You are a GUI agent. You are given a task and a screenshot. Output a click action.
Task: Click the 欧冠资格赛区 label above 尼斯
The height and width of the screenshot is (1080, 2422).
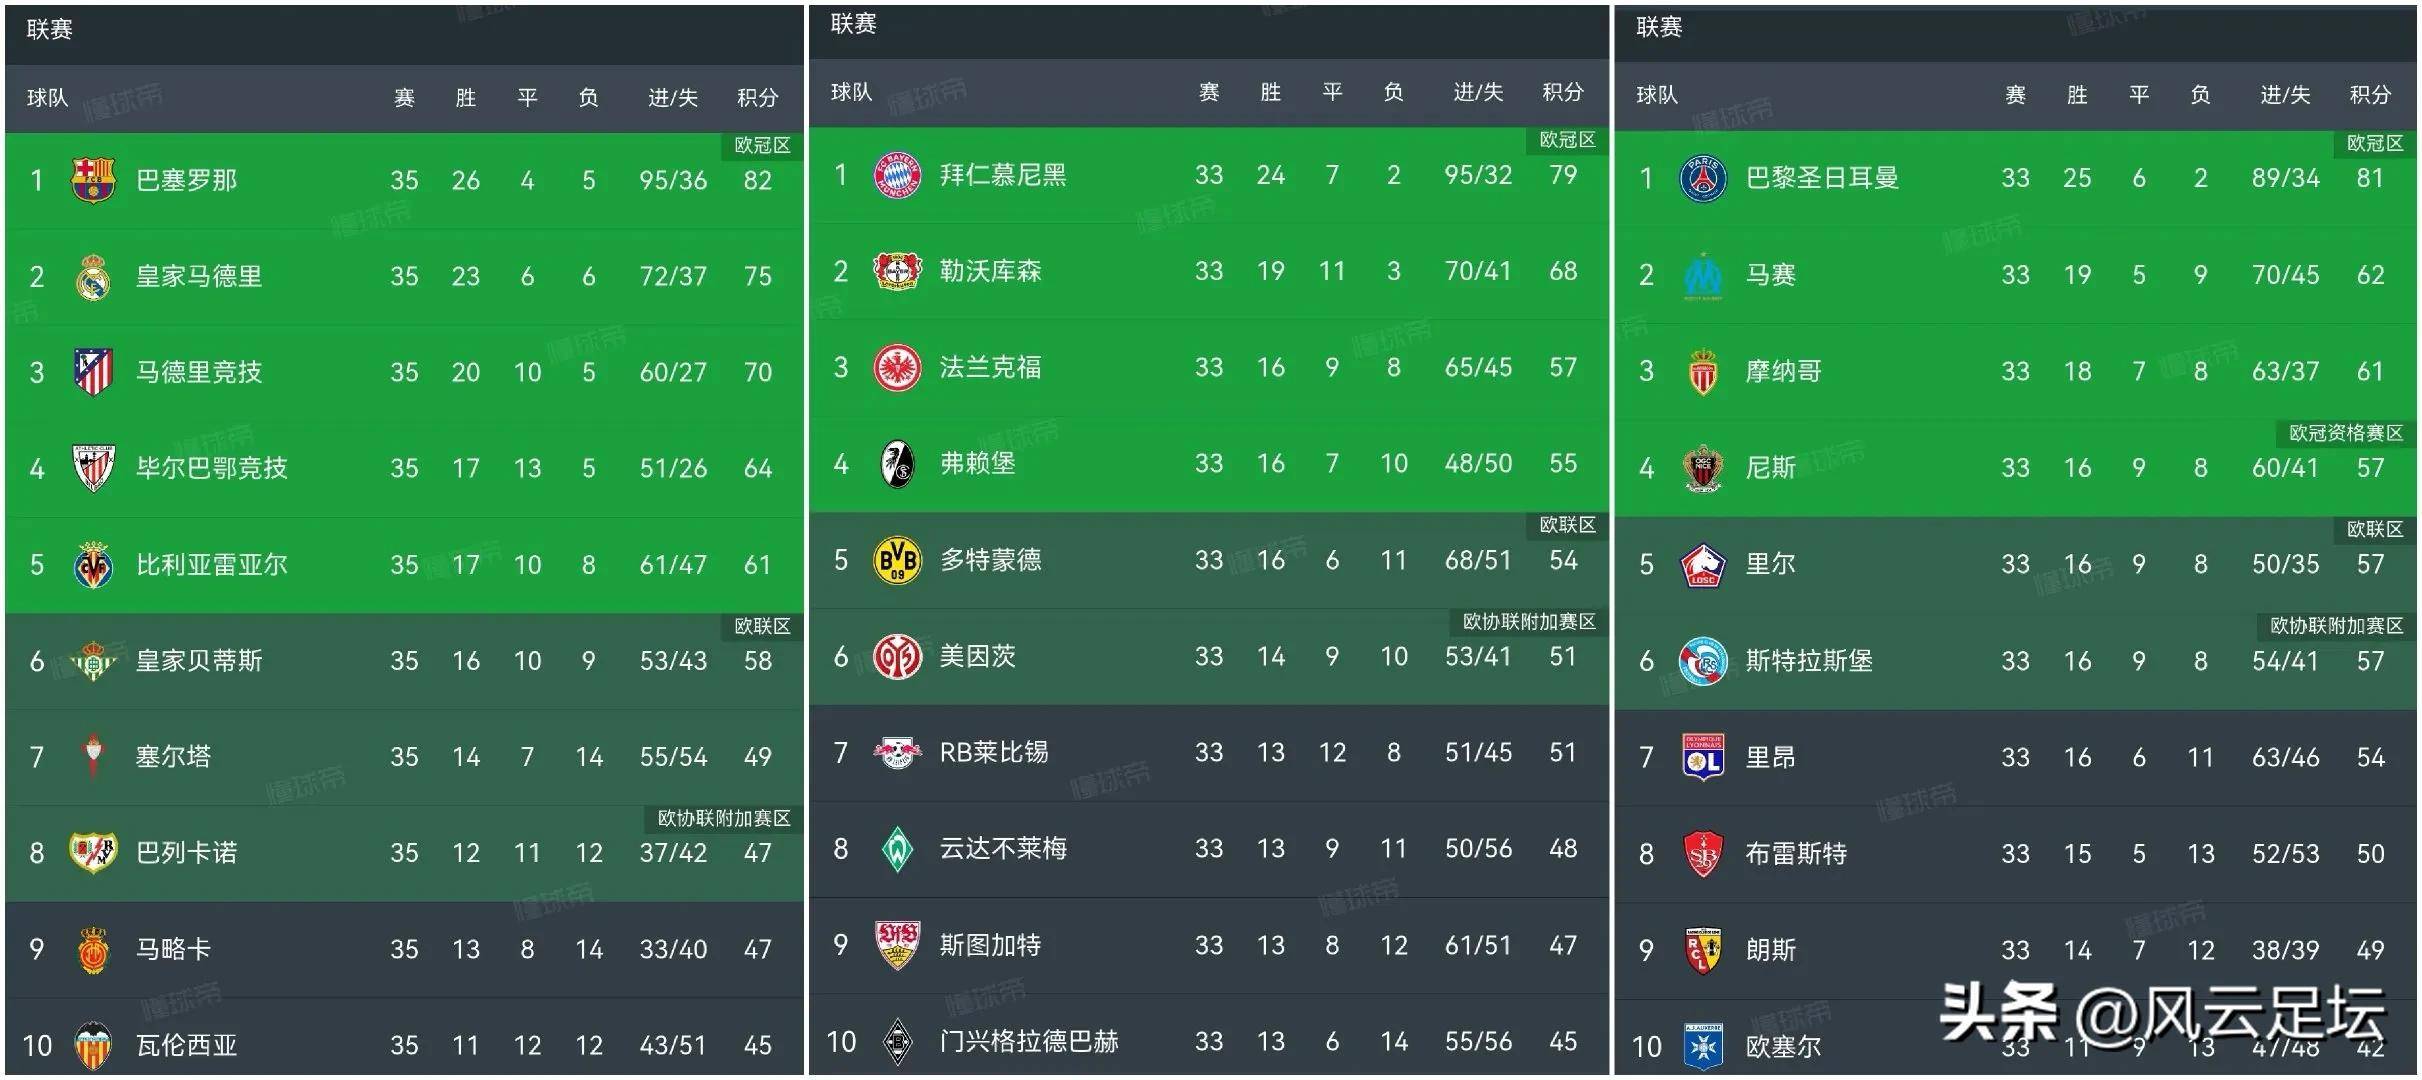coord(2345,433)
